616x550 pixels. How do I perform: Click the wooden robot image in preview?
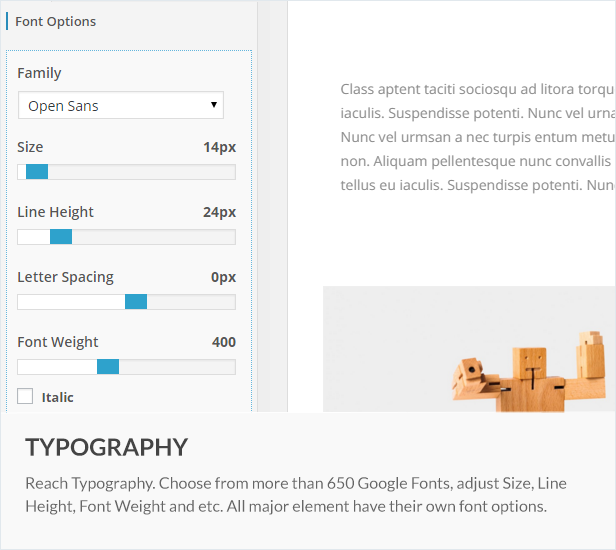(530, 375)
